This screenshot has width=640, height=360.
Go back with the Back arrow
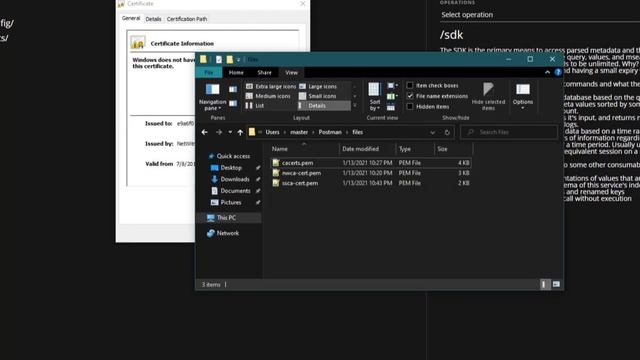[204, 132]
